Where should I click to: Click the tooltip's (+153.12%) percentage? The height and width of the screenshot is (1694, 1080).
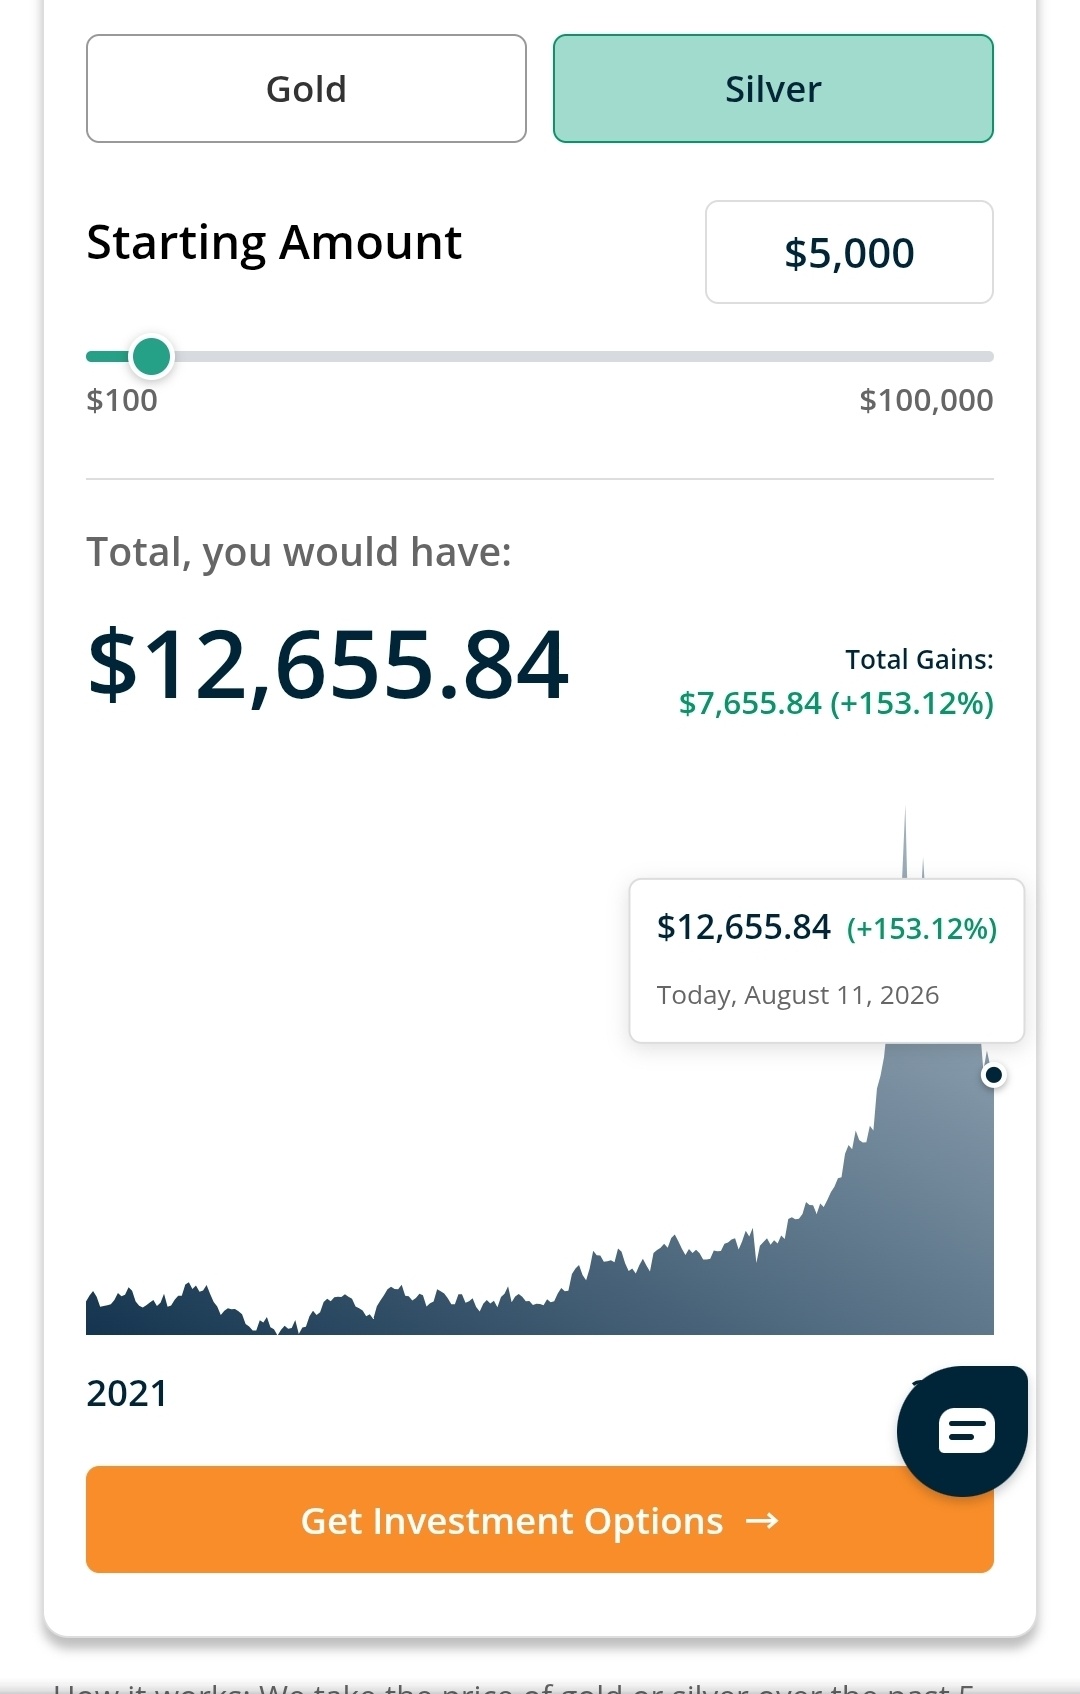tap(922, 929)
